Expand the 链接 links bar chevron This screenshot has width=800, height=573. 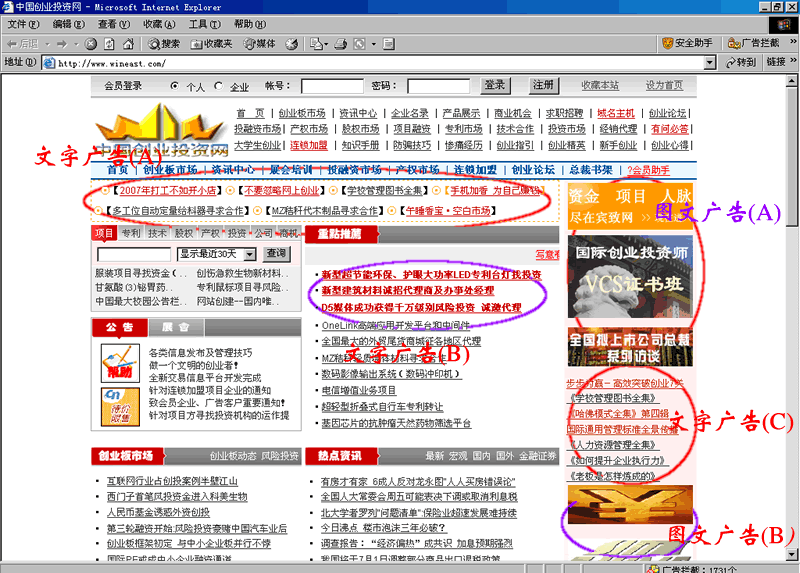click(x=793, y=61)
